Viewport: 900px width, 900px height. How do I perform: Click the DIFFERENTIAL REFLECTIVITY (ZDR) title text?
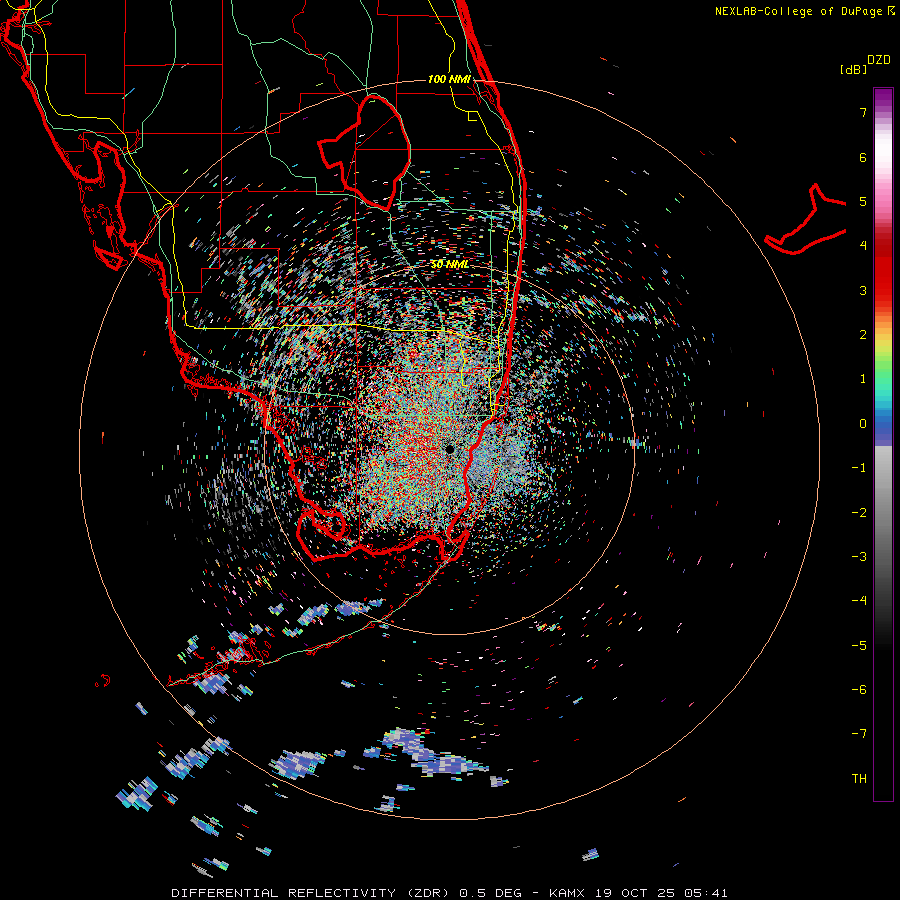click(x=312, y=893)
